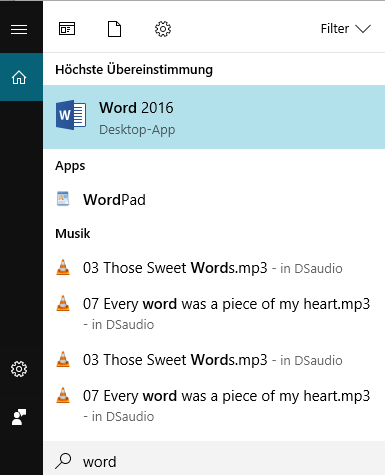Open the sidebar Settings gear at the bottom
Image resolution: width=385 pixels, height=475 pixels.
click(19, 369)
